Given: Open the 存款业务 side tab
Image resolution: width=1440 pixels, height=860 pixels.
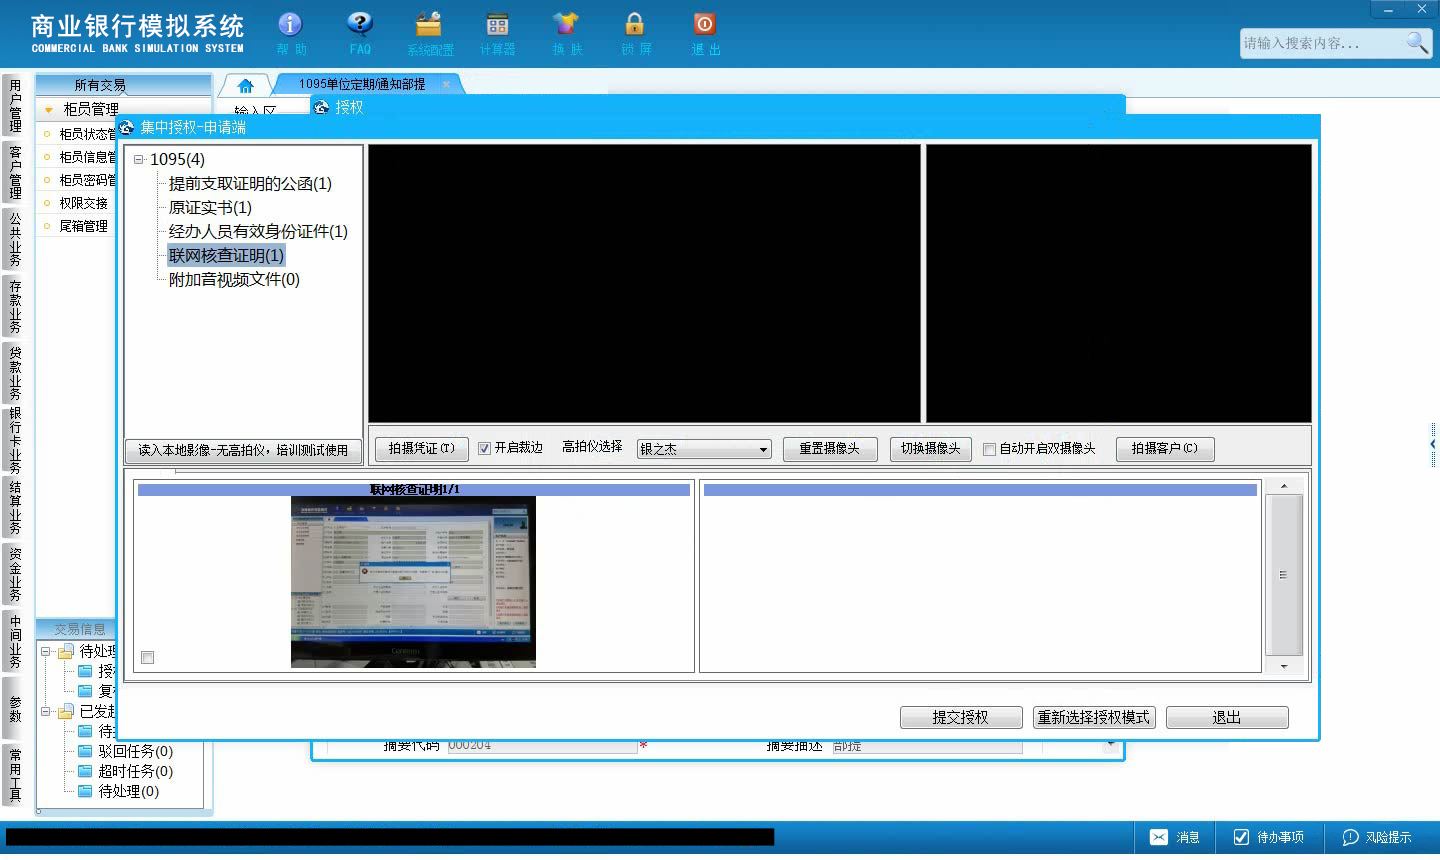Looking at the screenshot, I should (x=14, y=306).
